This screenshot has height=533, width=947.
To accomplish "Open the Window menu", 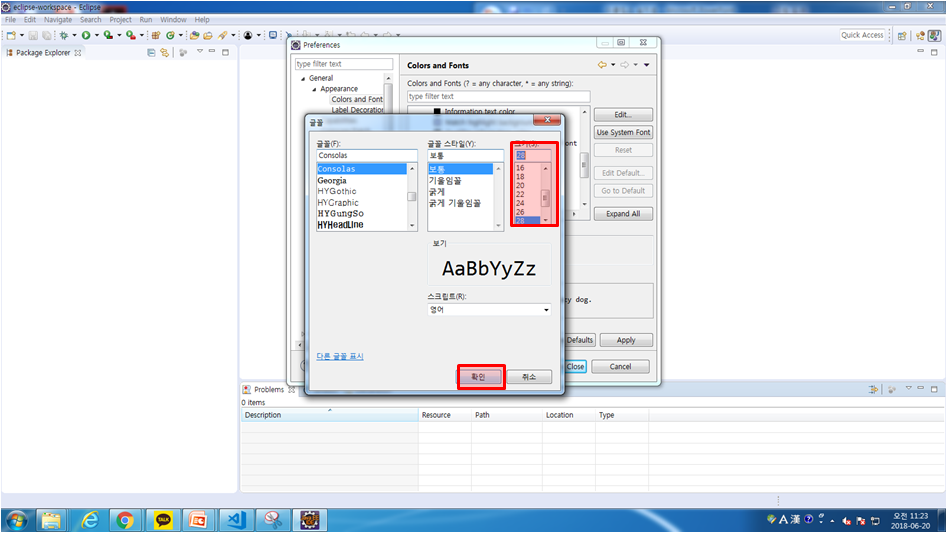I will pos(173,20).
